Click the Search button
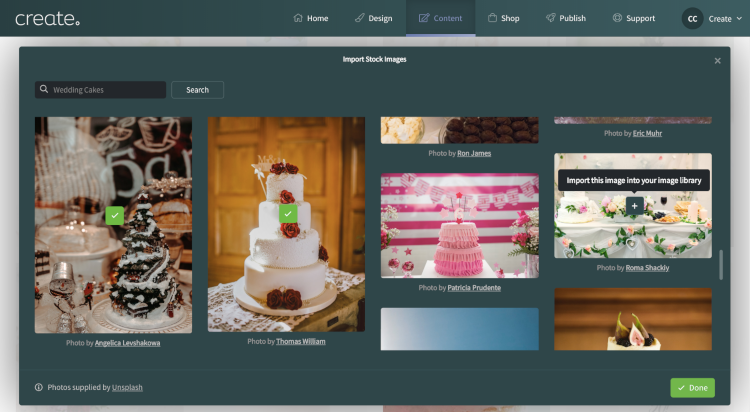 pyautogui.click(x=198, y=89)
